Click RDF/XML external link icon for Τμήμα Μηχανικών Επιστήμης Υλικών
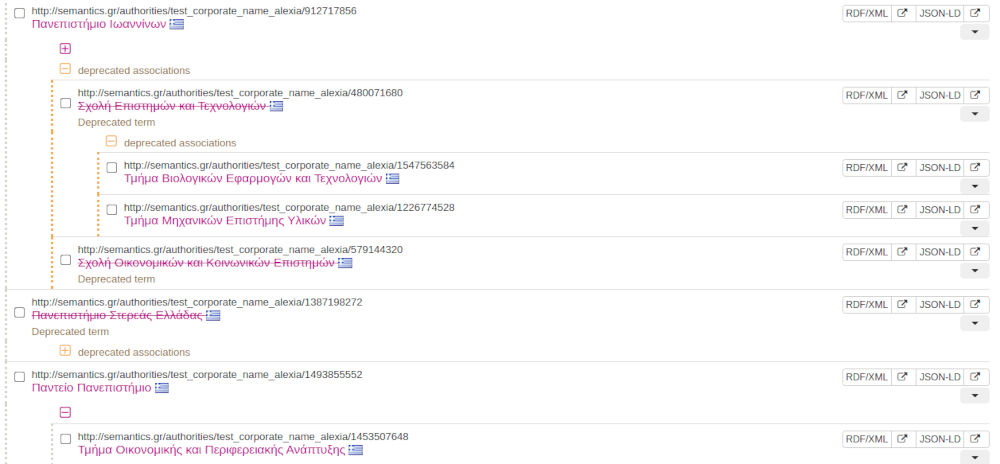The width and height of the screenshot is (1000, 464). coord(902,209)
